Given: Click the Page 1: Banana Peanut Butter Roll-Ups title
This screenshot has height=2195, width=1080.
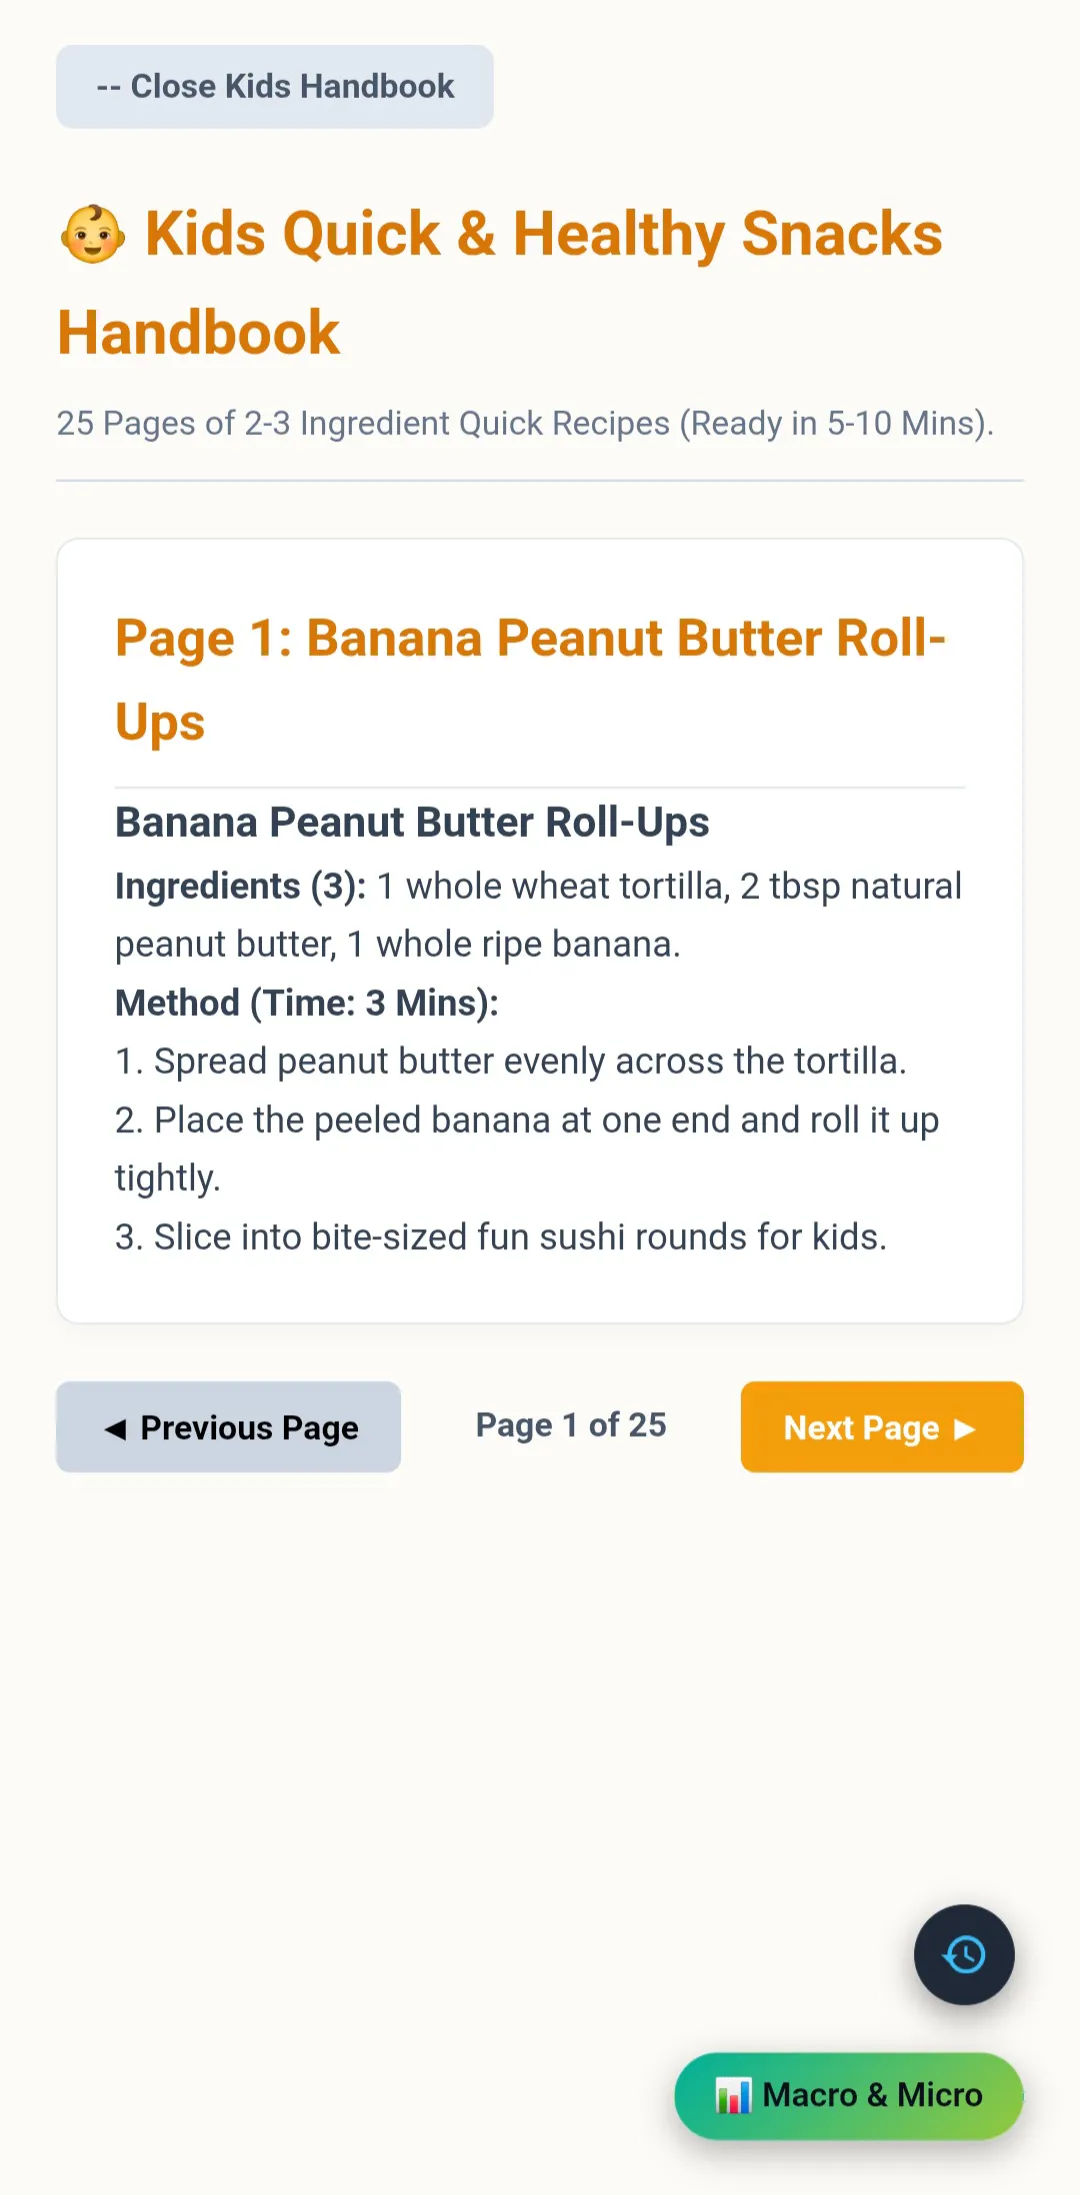Looking at the screenshot, I should [530, 680].
